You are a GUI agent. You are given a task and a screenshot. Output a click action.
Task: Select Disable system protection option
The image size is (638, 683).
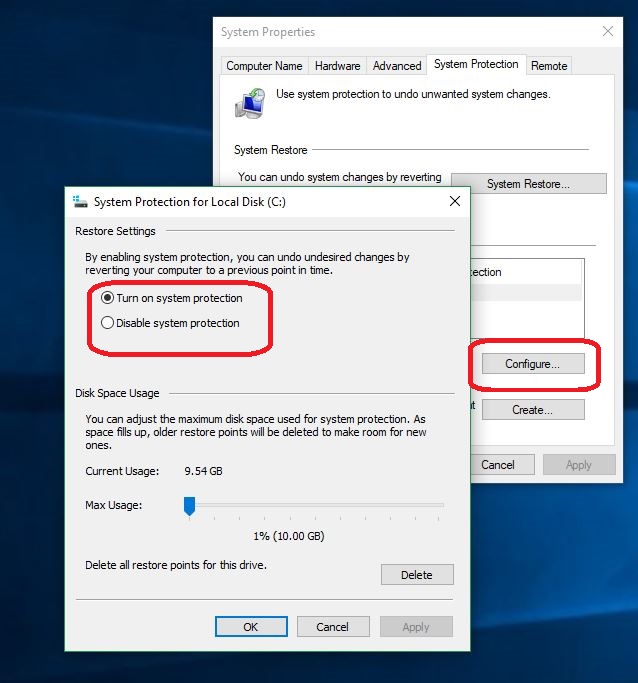click(x=108, y=323)
